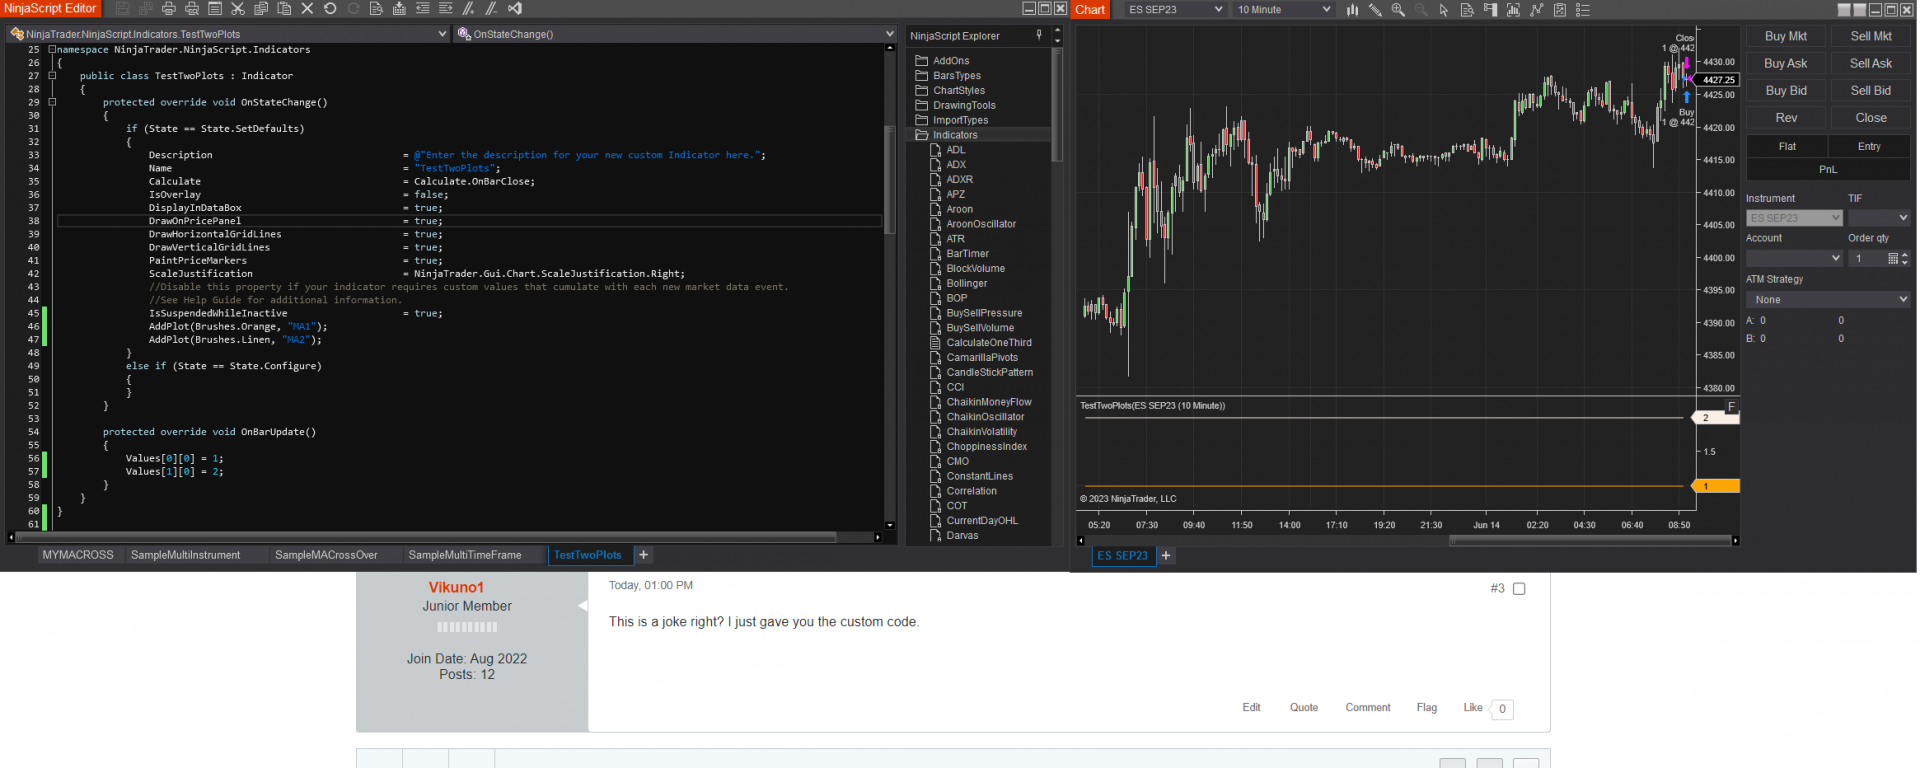Click the Buy Mkt button
Viewport: 1920px width, 768px height.
1786,36
